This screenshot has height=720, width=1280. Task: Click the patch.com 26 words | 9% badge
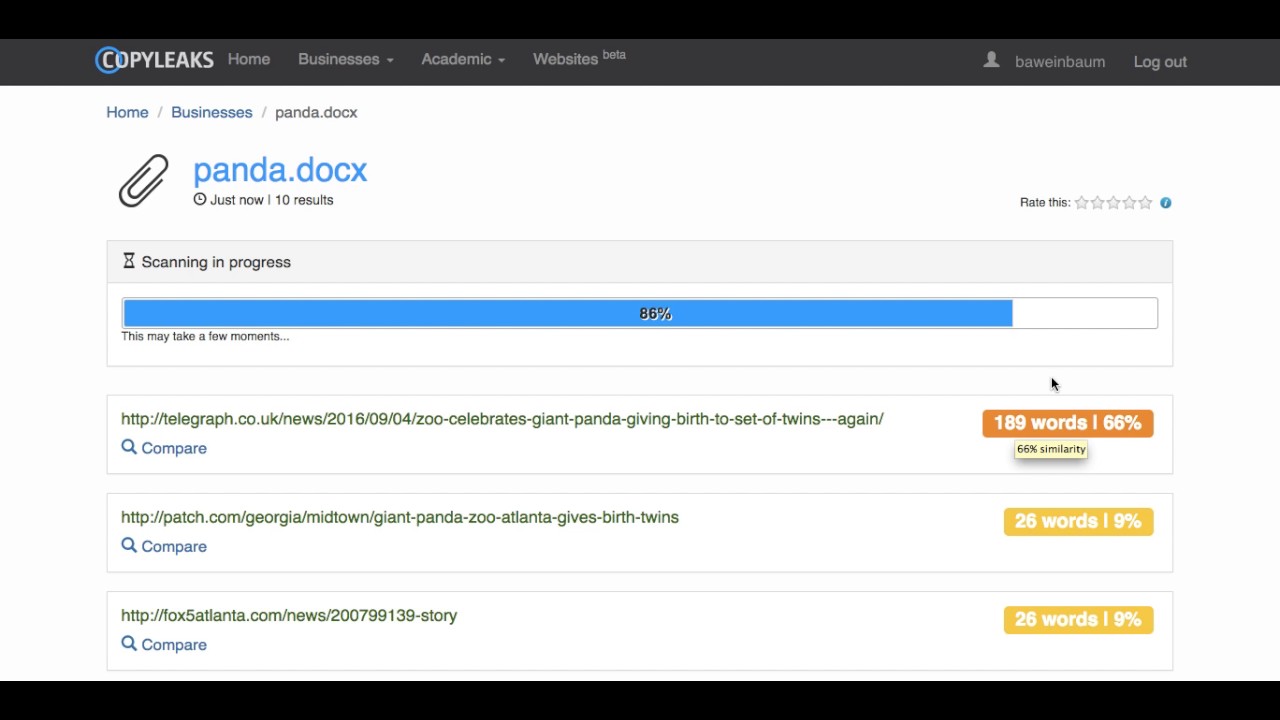point(1078,521)
